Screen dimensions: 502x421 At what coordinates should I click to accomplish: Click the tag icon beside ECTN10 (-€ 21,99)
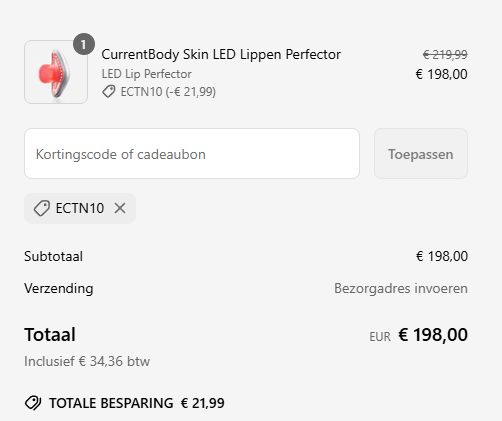click(x=109, y=91)
